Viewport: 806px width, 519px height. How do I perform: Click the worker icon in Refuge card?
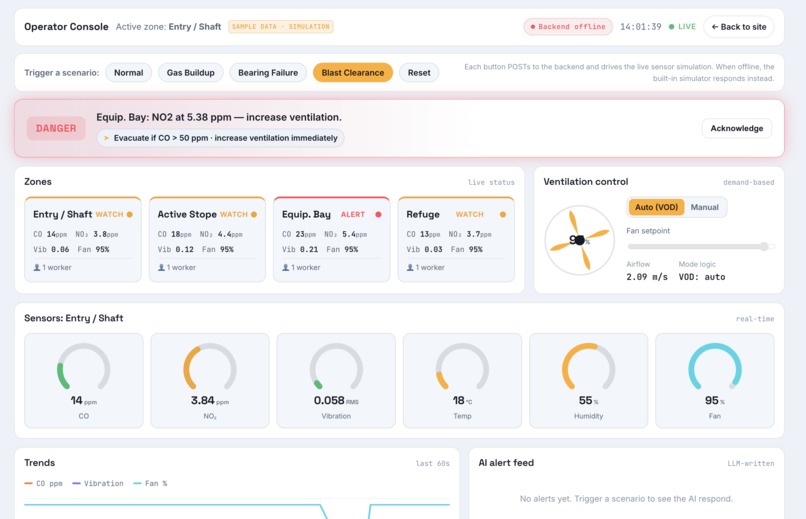click(410, 267)
